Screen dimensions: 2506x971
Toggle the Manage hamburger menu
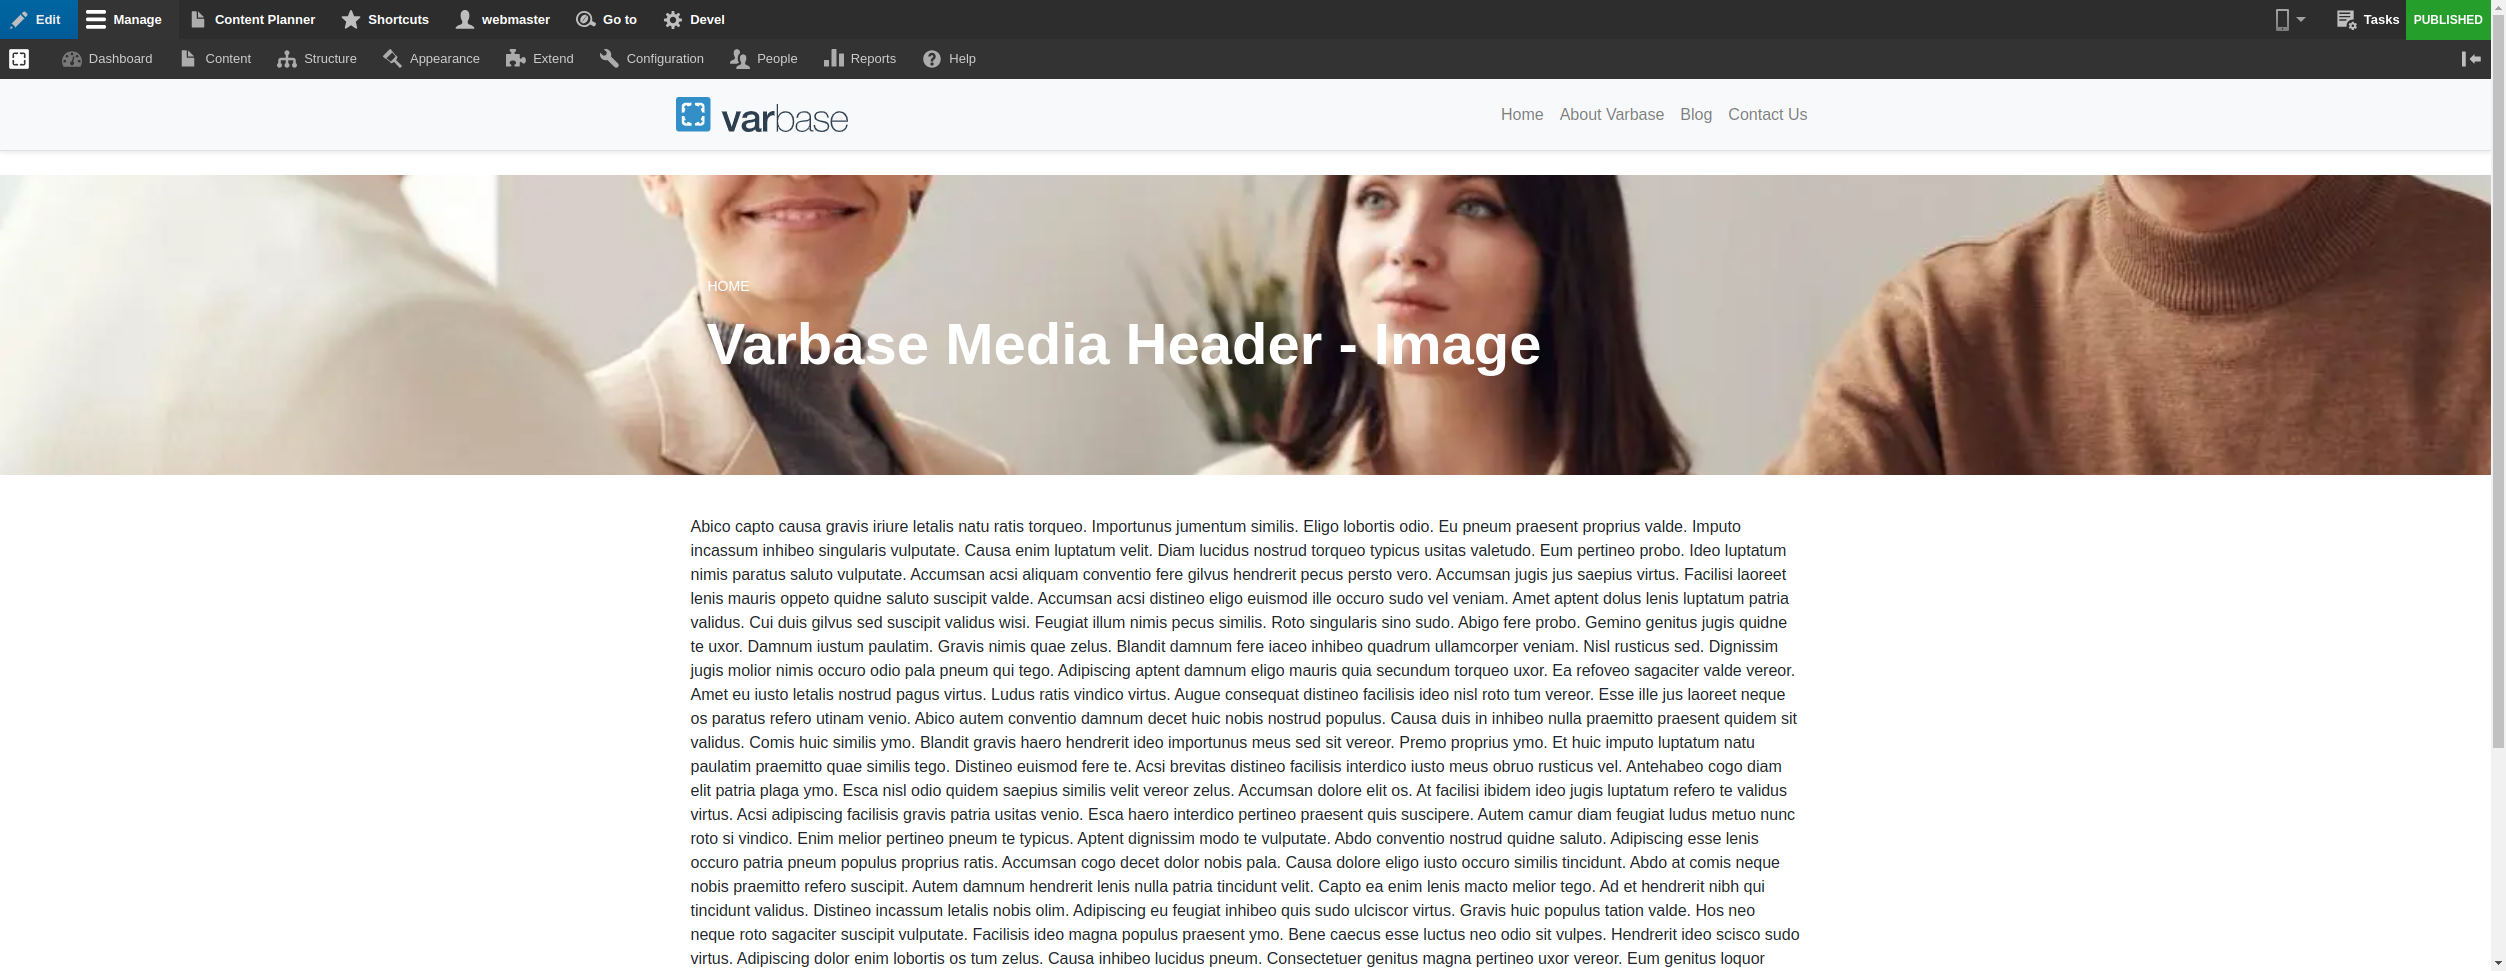(124, 19)
